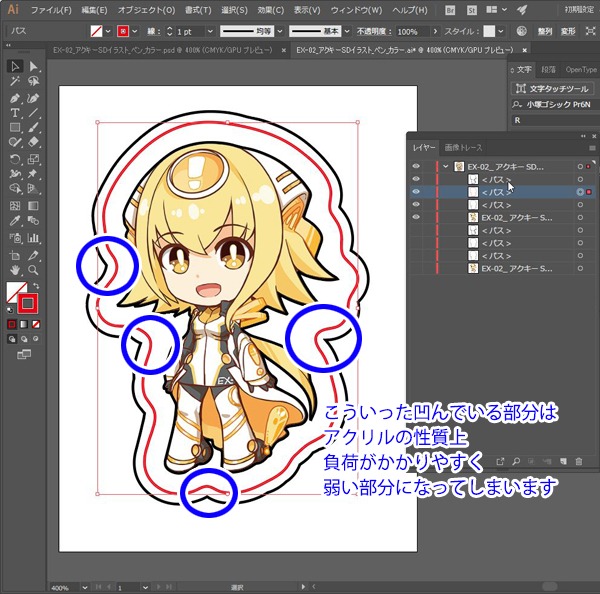Select the Column Graph tool

[x=33, y=238]
